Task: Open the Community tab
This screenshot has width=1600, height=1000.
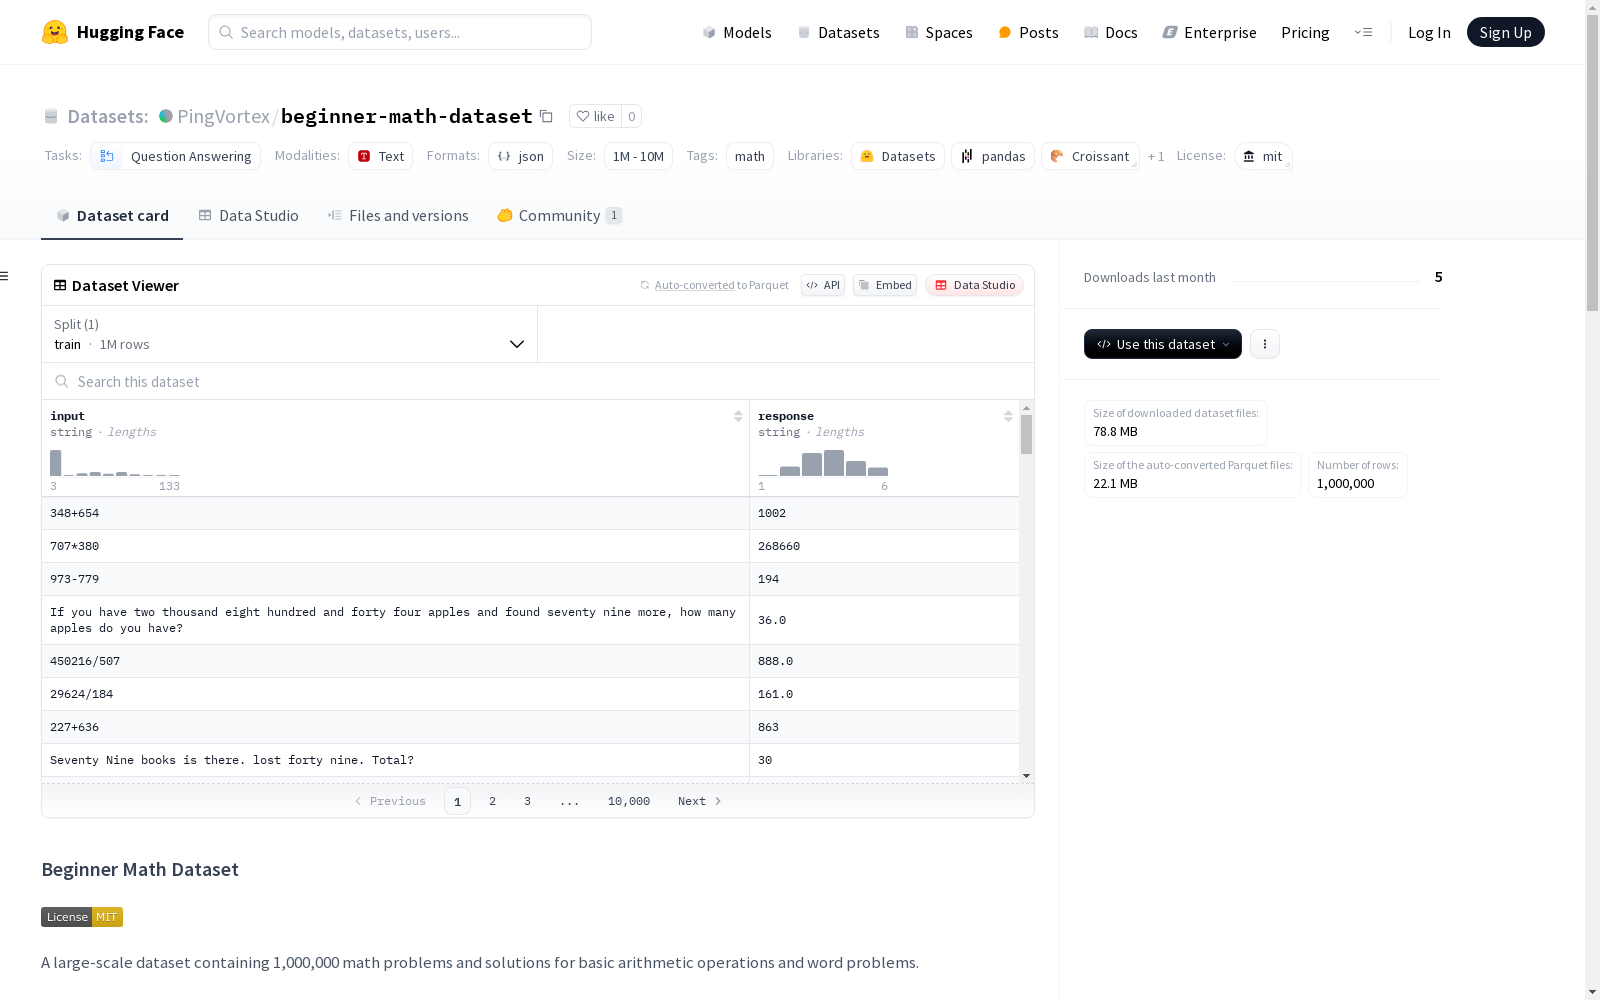Action: 559,216
